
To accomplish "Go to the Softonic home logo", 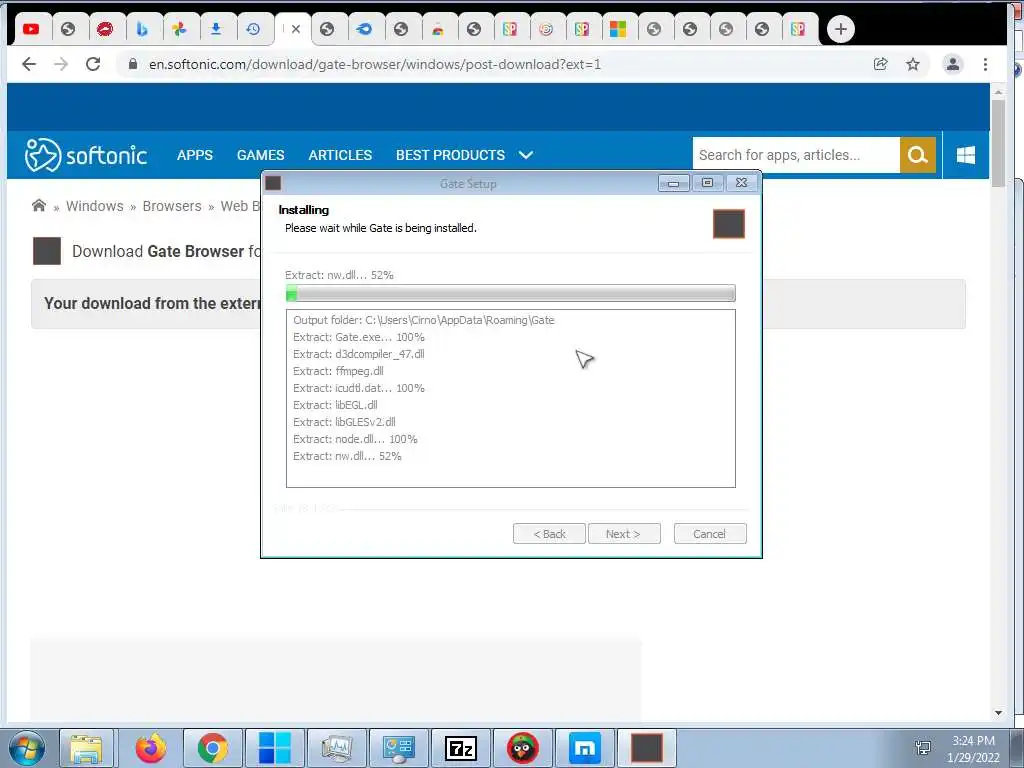I will (86, 155).
